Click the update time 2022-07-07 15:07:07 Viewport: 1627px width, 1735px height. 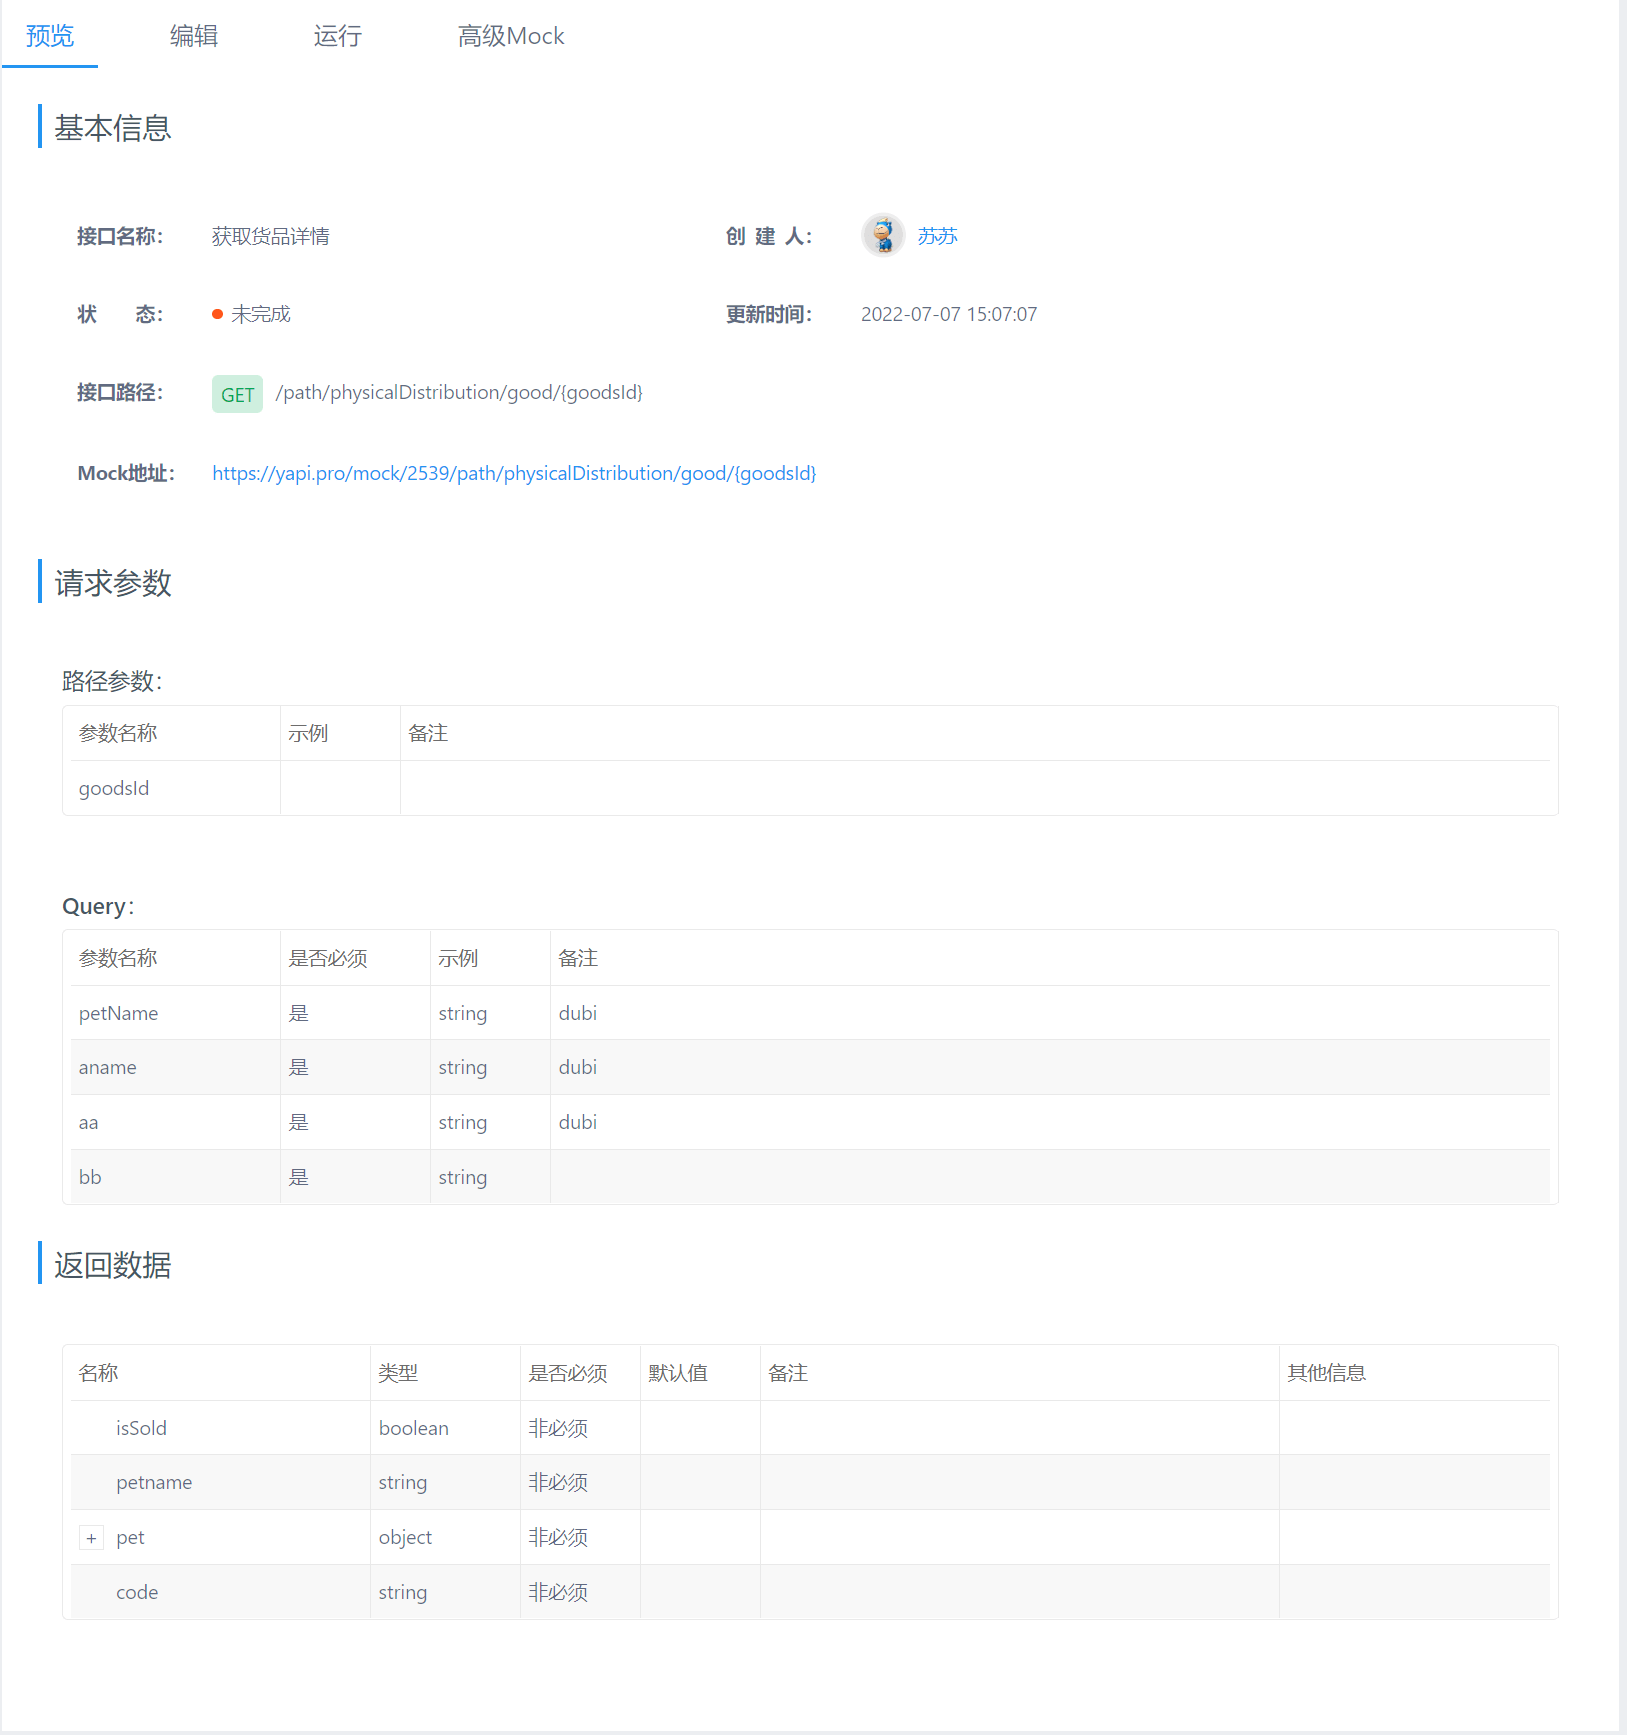pos(949,313)
